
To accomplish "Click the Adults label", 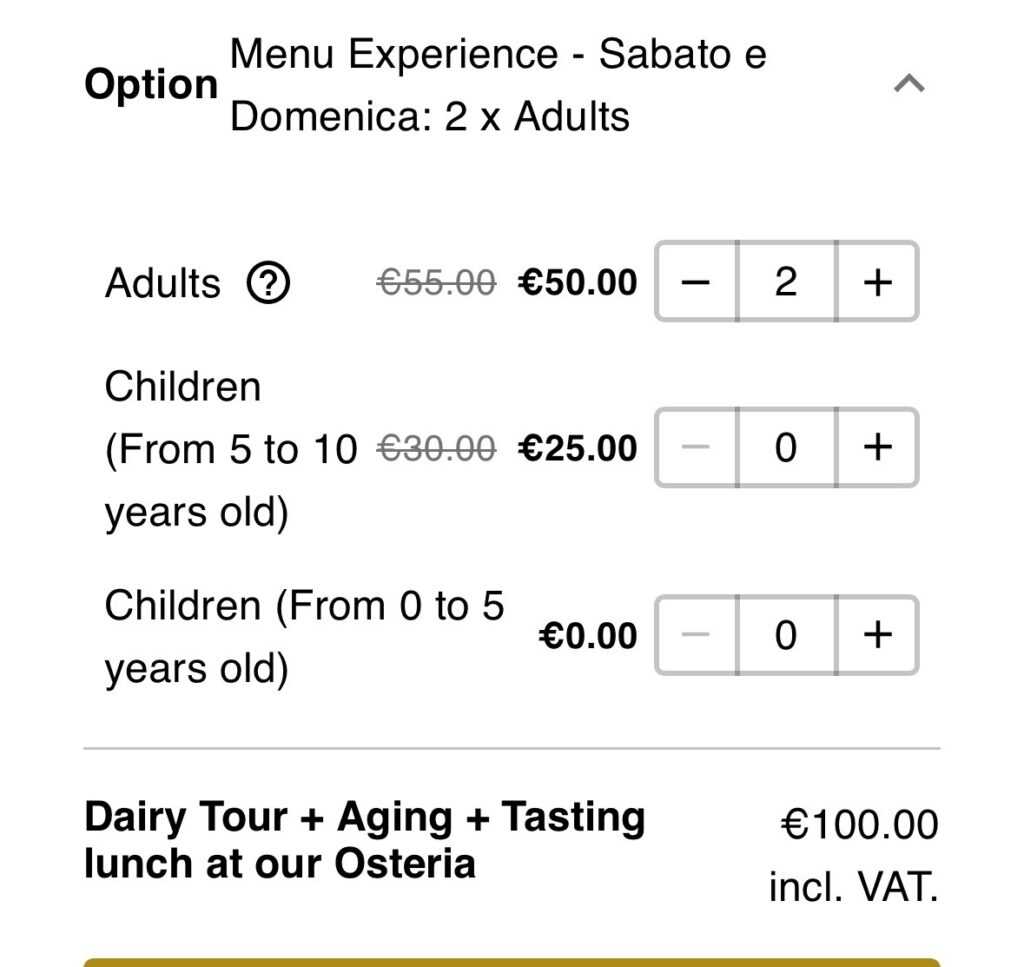I will pyautogui.click(x=163, y=283).
